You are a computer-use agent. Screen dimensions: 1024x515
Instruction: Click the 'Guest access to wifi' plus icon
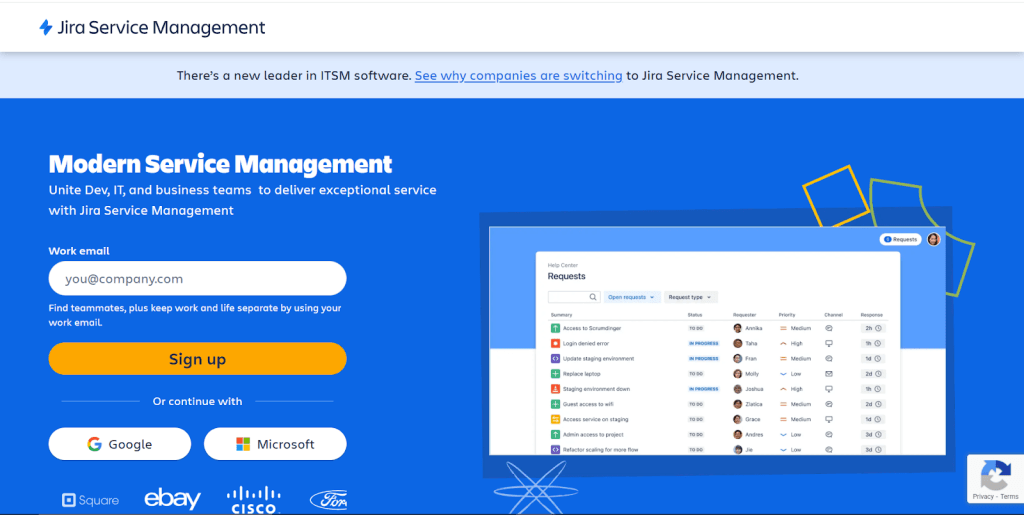click(x=556, y=404)
